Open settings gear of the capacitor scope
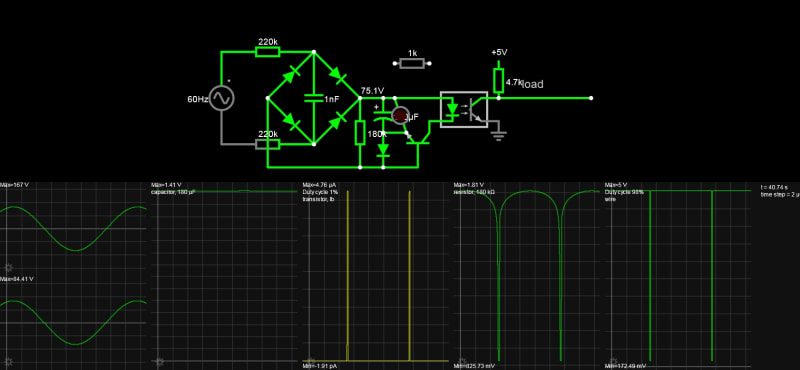Screen dimensions: 800x370 tap(159, 361)
